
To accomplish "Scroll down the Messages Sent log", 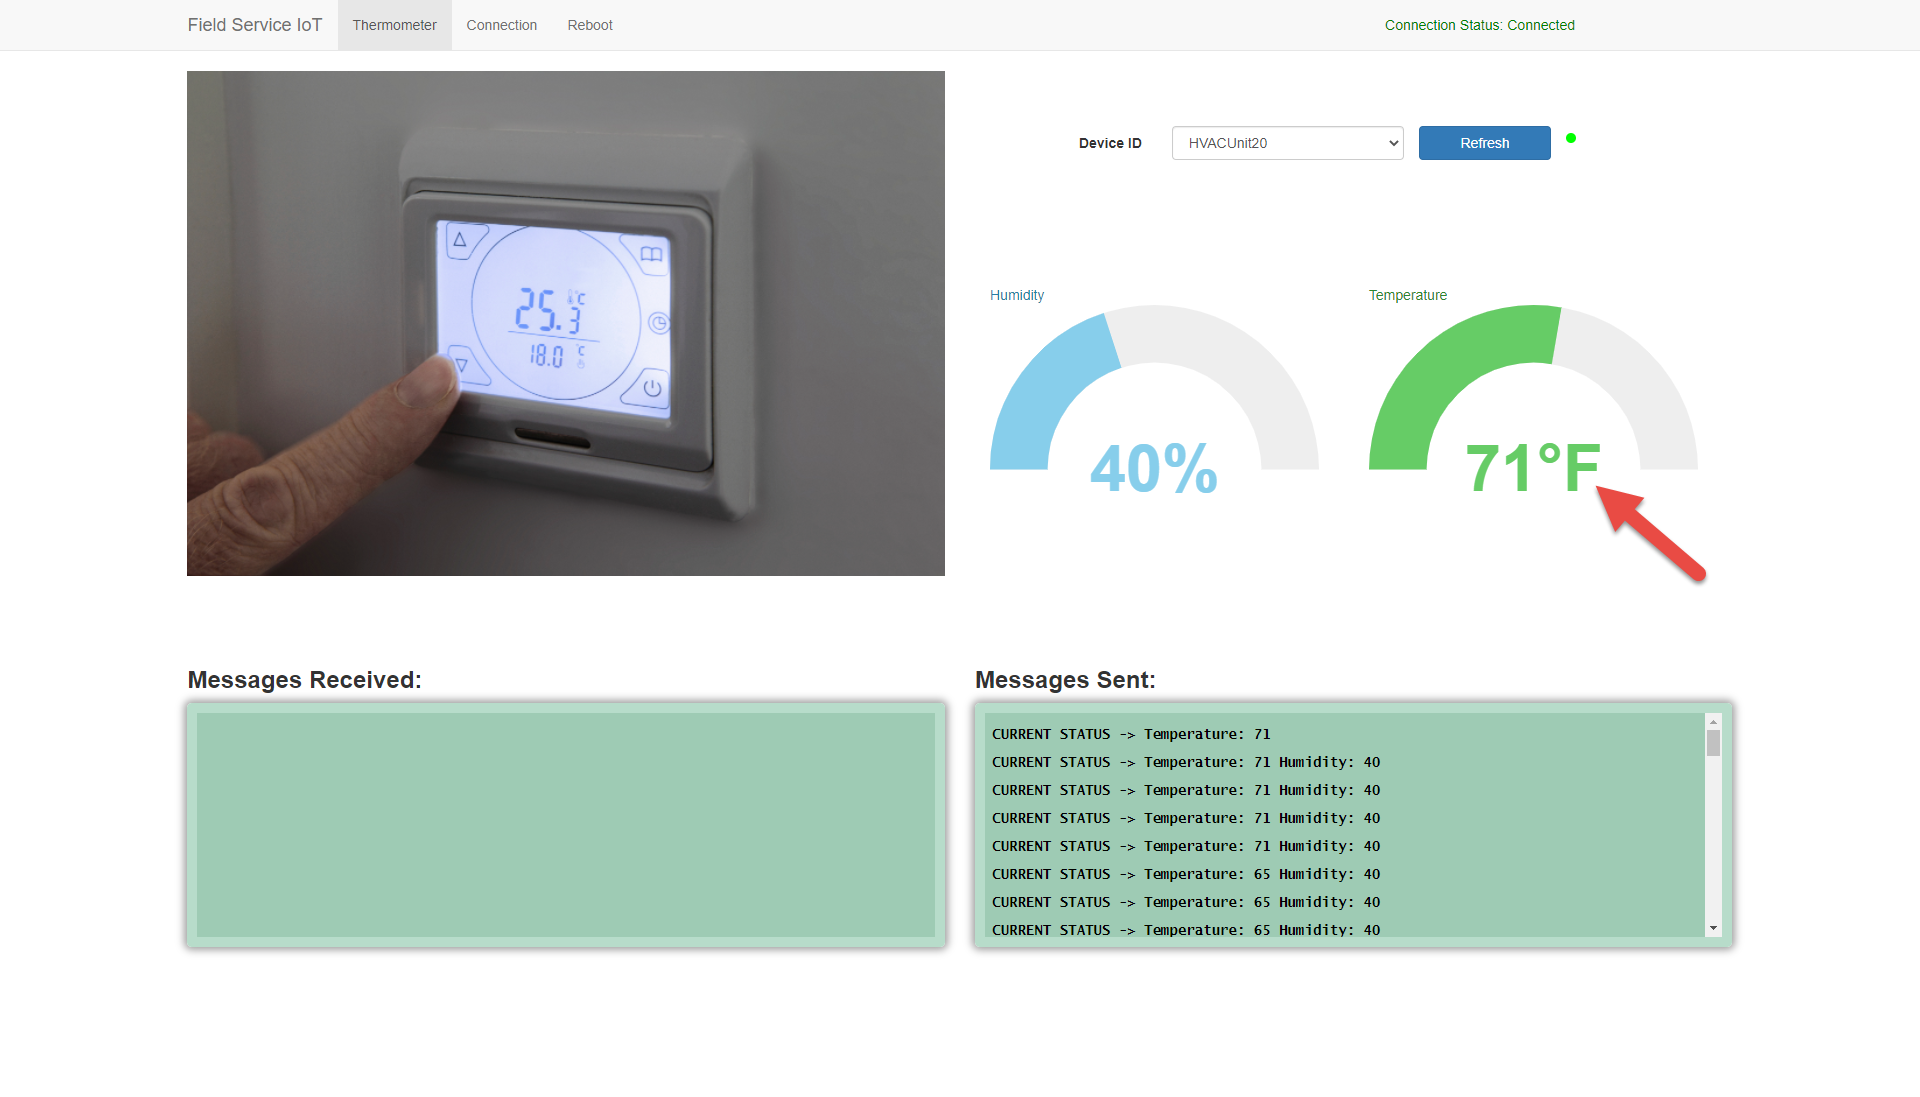I will coord(1712,932).
